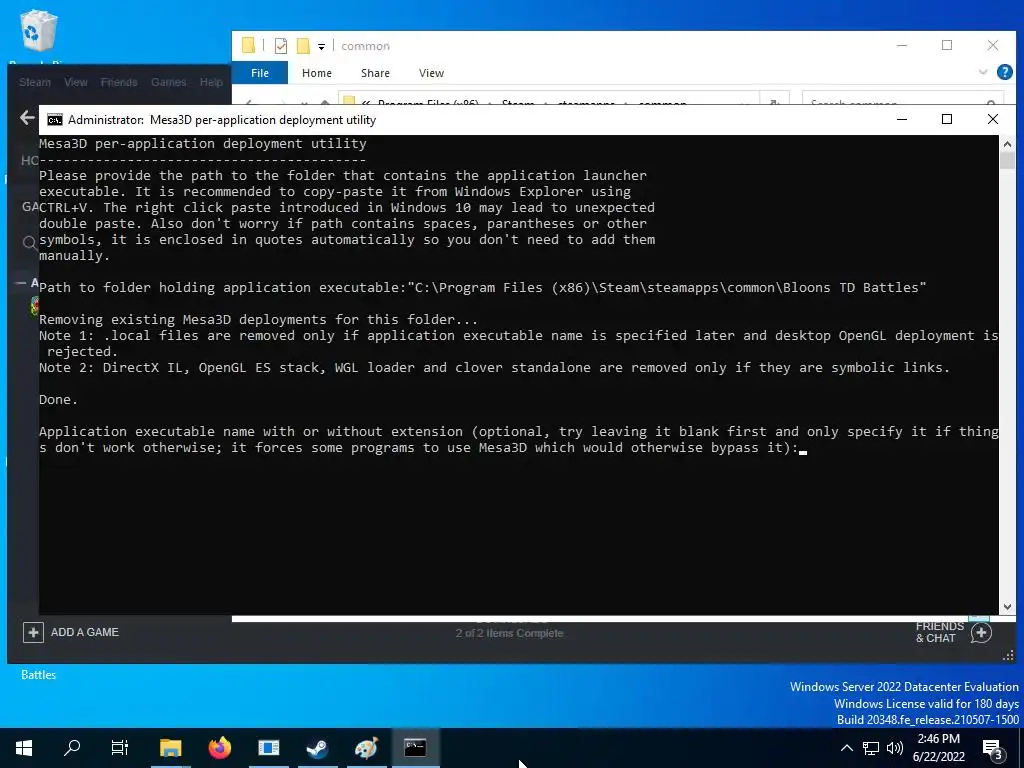Open Help menu in Steam window
The image size is (1024, 768).
pyautogui.click(x=211, y=82)
